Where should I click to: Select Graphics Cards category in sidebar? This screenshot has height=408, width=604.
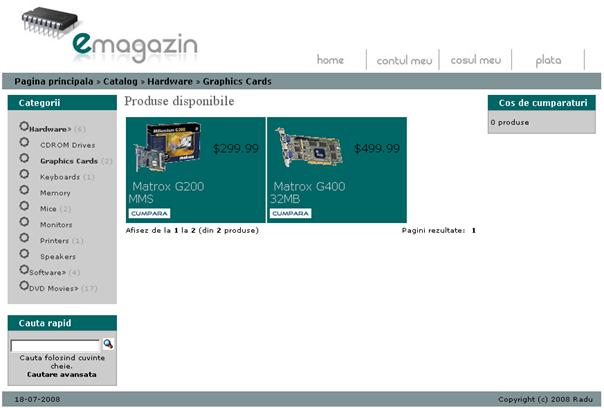click(x=69, y=161)
